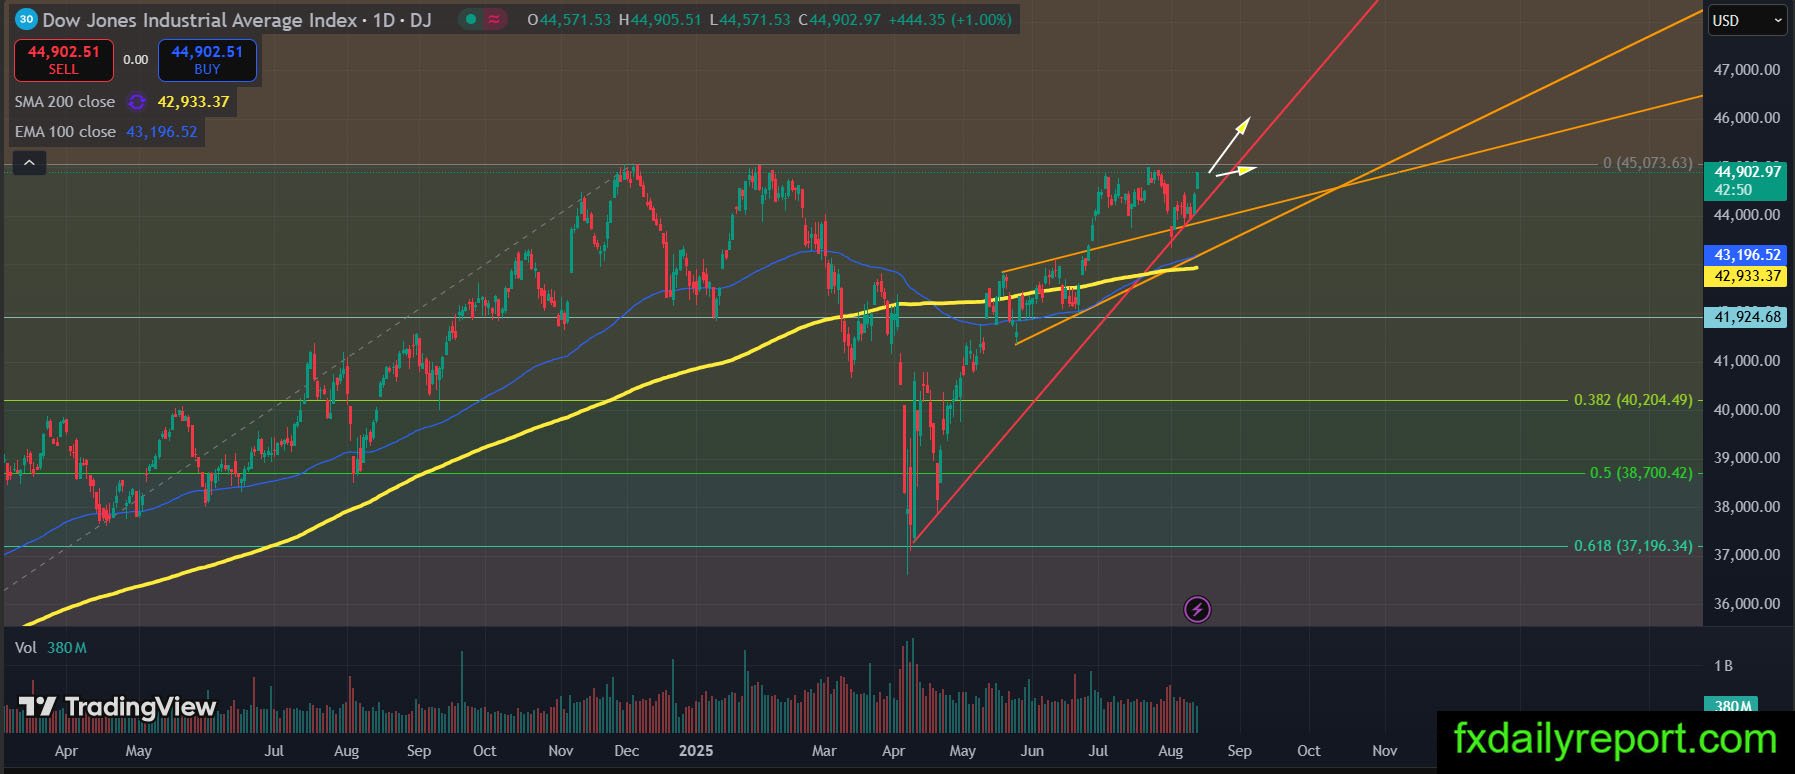Click the 2025 label on the time axis
Screen dimensions: 1795x774
tap(696, 751)
